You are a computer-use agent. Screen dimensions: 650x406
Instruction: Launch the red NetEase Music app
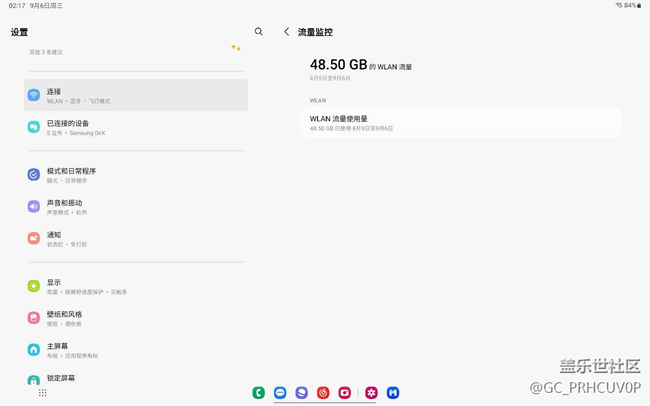tap(323, 393)
